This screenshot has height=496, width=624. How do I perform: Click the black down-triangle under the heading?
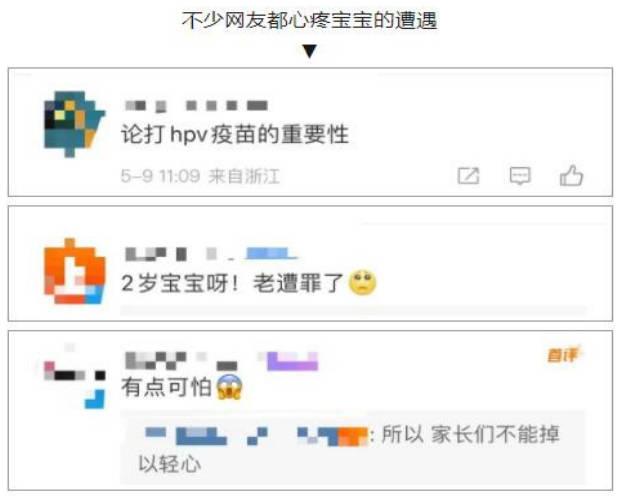(x=310, y=51)
